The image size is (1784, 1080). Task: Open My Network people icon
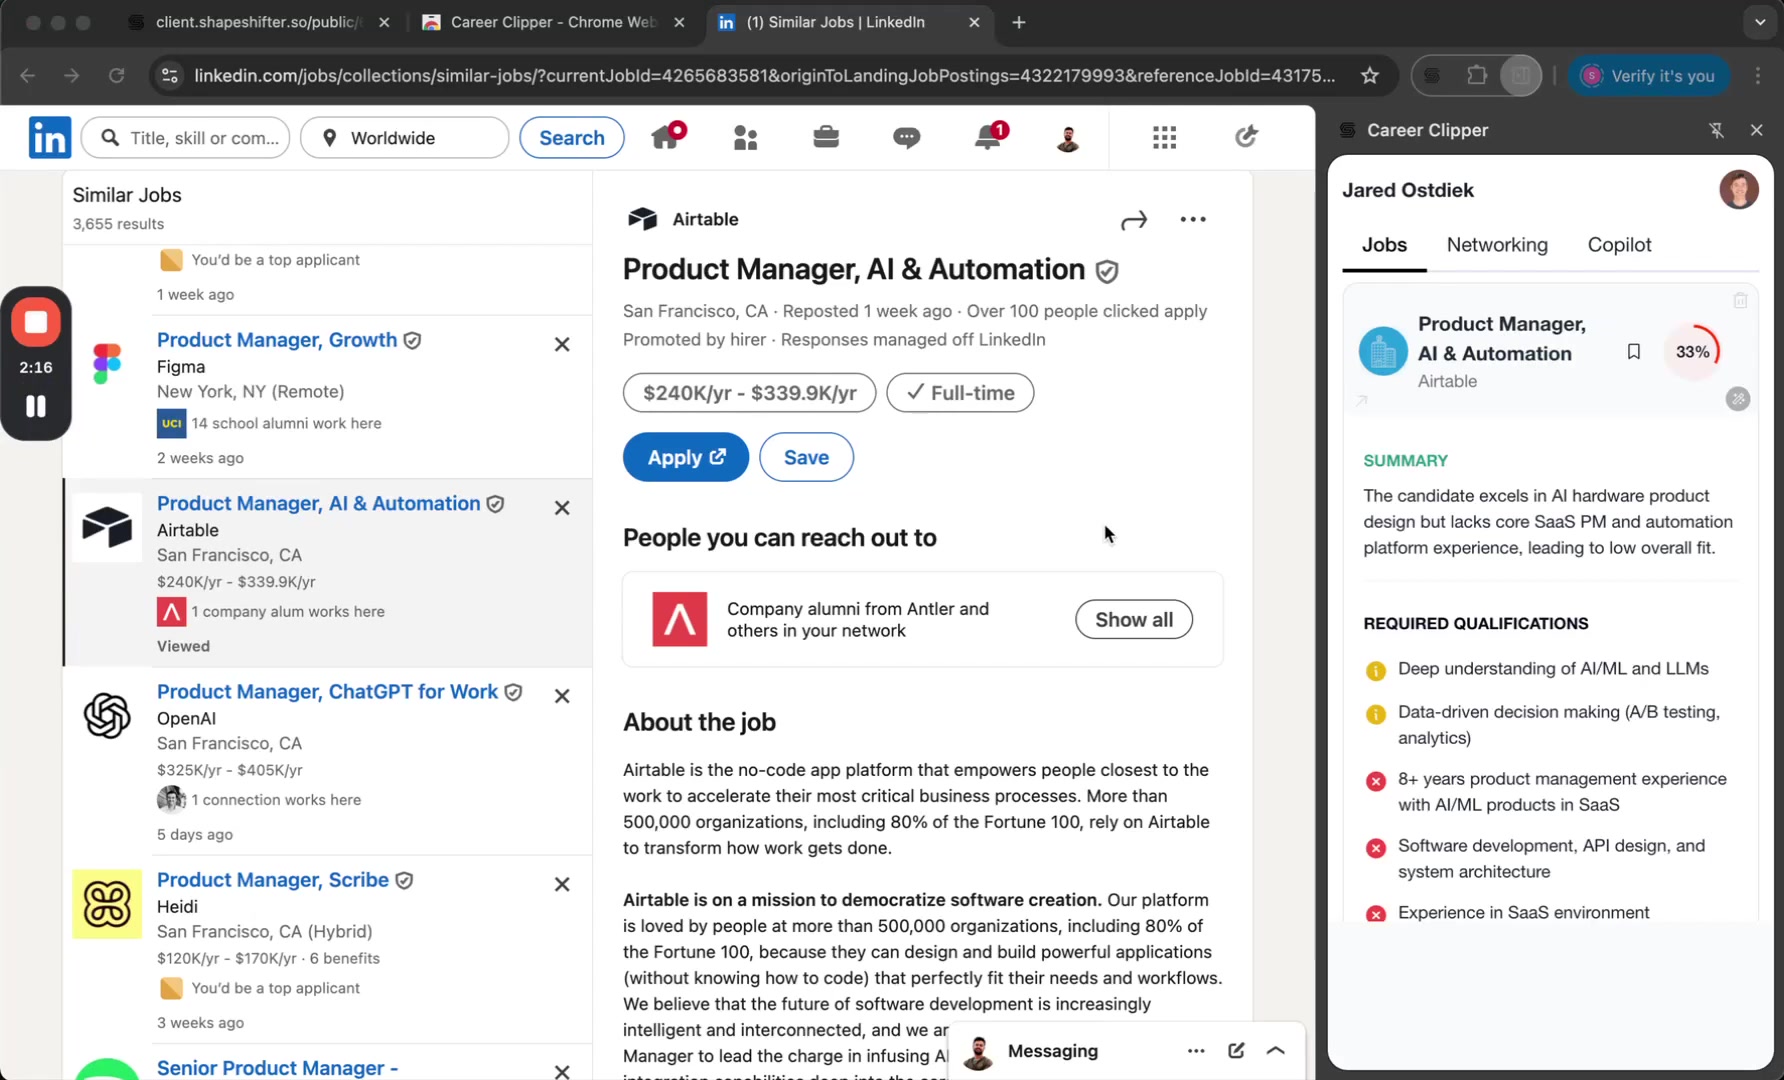[745, 137]
